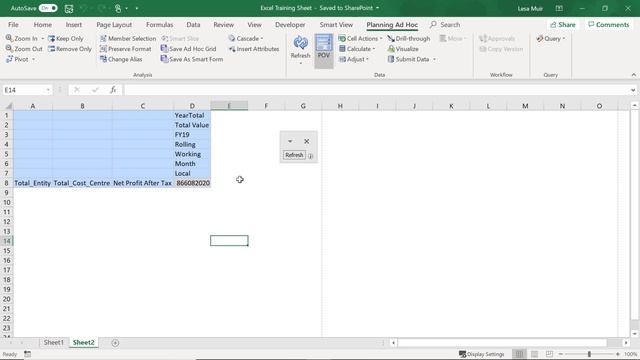
Task: Click Save As Smart Form
Action: (192, 59)
